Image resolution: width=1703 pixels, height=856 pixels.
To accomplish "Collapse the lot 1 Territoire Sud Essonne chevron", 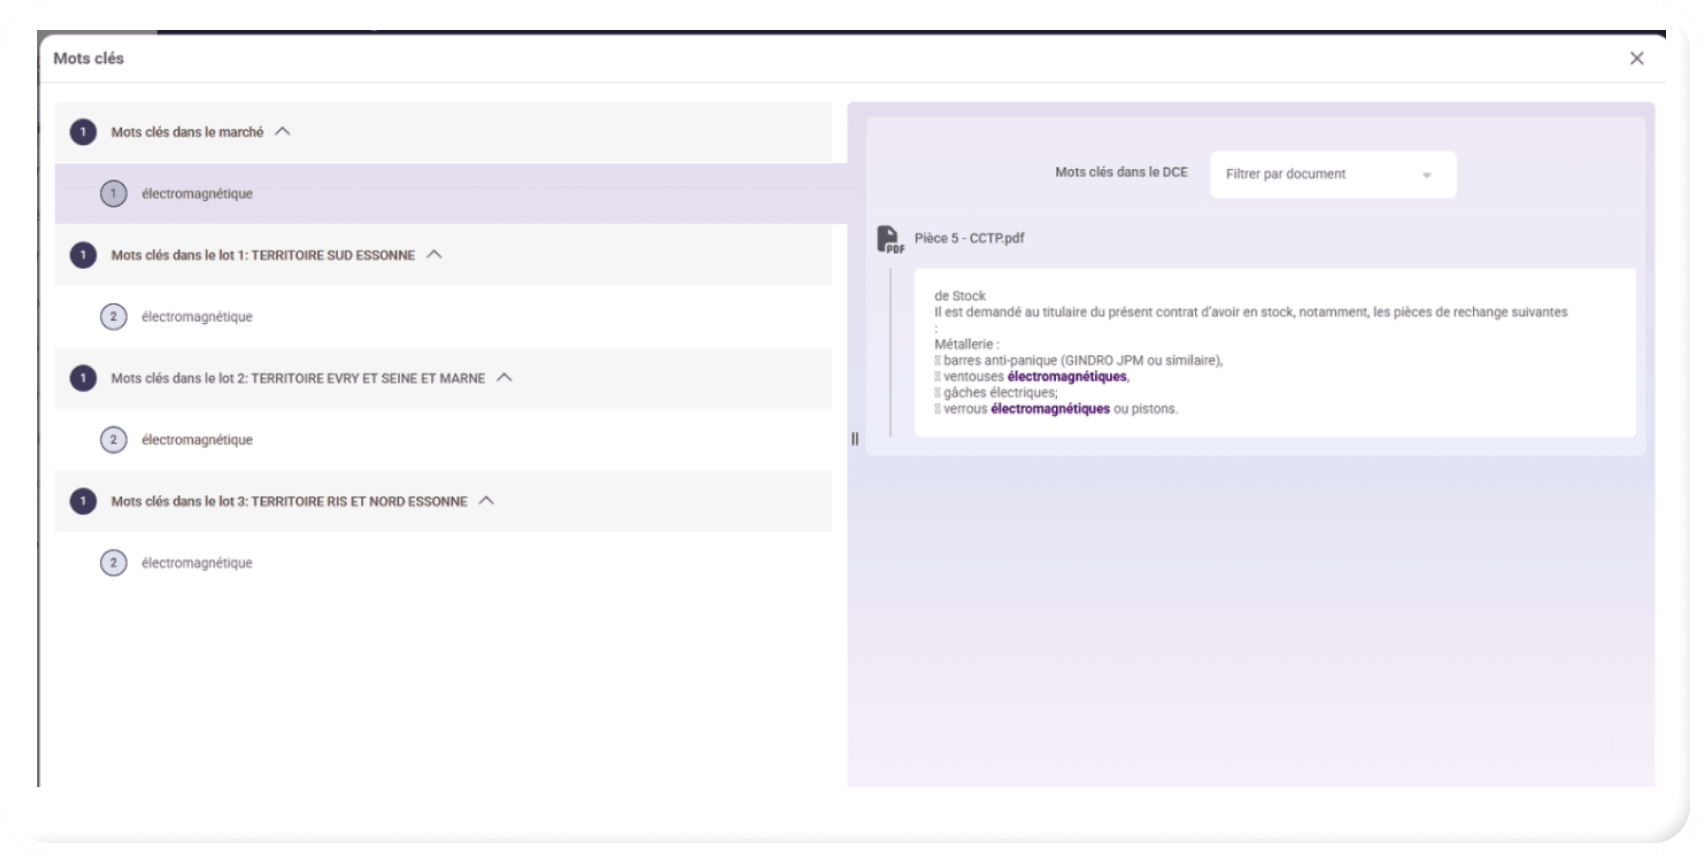I will (434, 254).
